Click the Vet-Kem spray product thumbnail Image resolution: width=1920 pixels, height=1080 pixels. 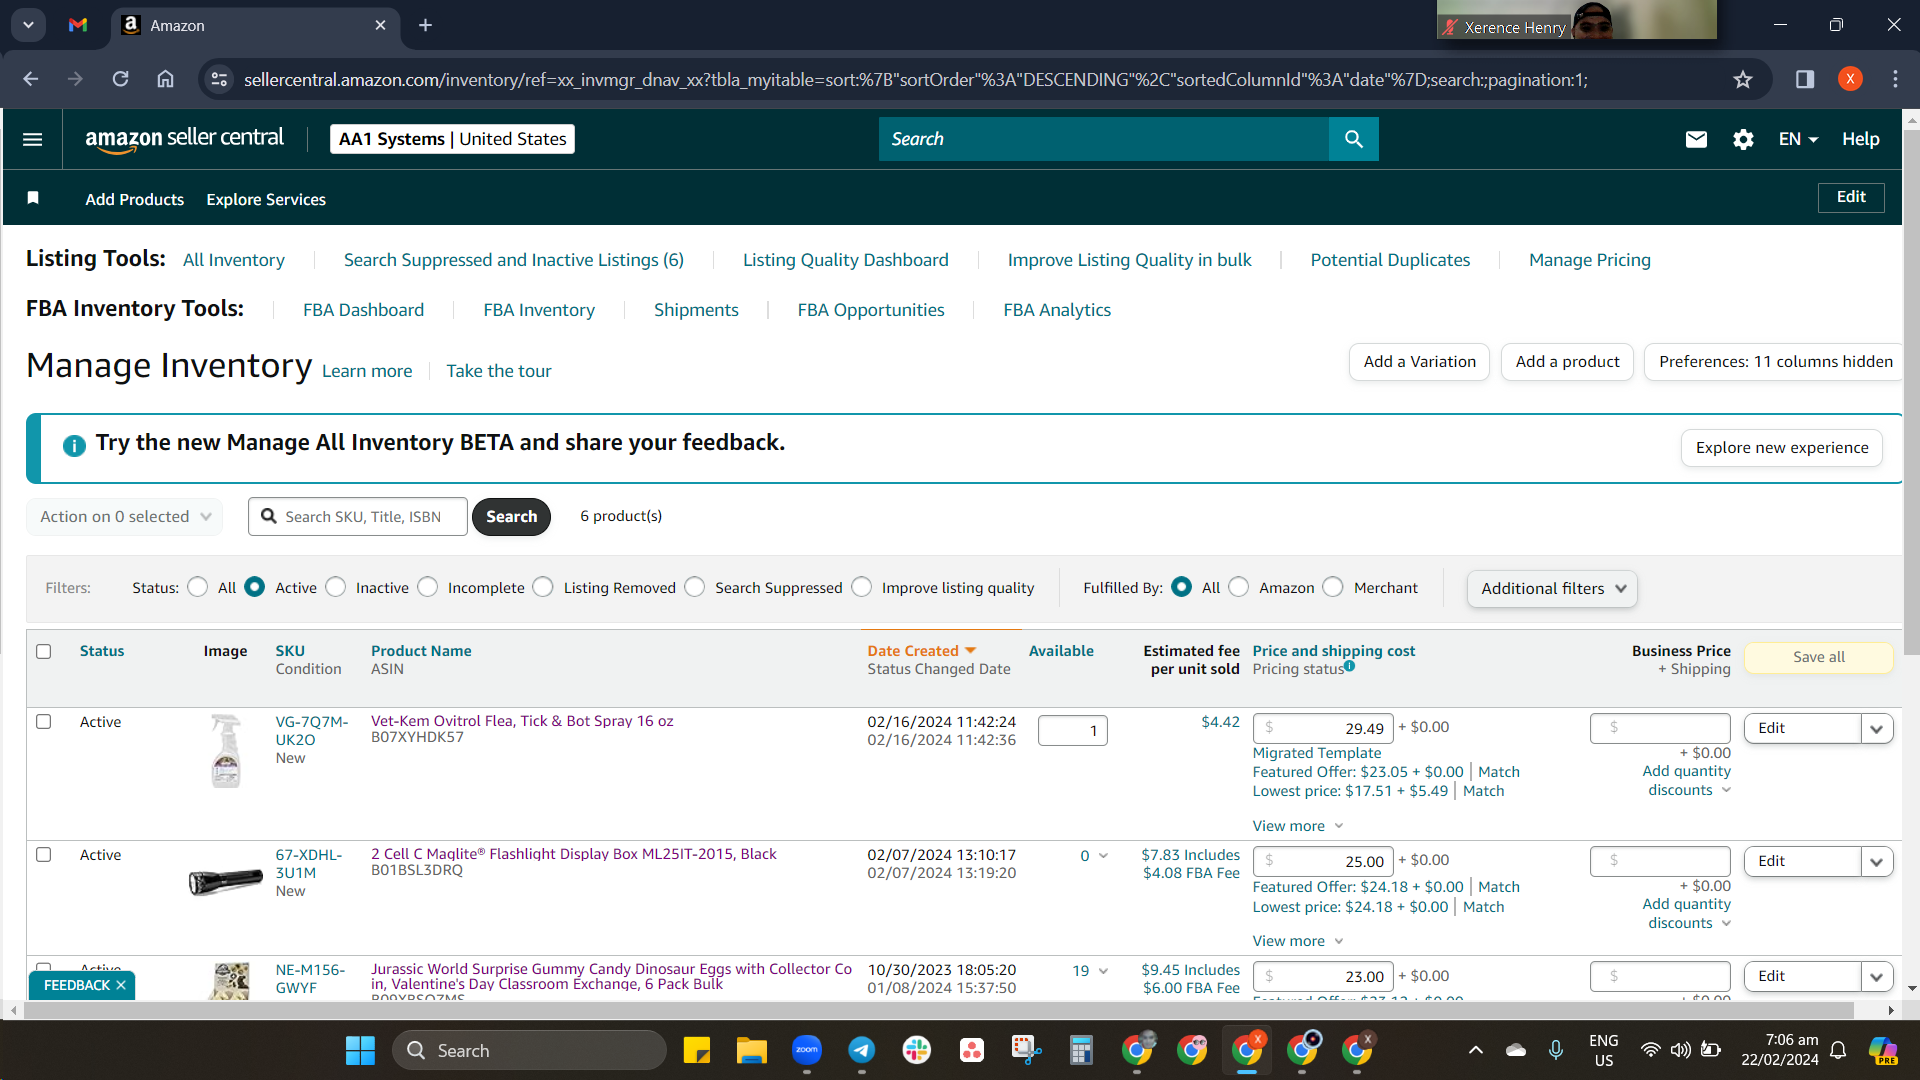(226, 751)
